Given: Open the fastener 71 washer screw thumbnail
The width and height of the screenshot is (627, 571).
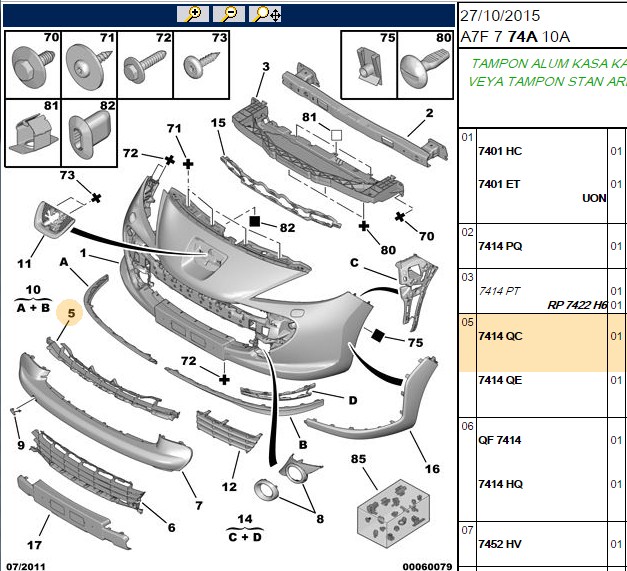Looking at the screenshot, I should click(90, 65).
